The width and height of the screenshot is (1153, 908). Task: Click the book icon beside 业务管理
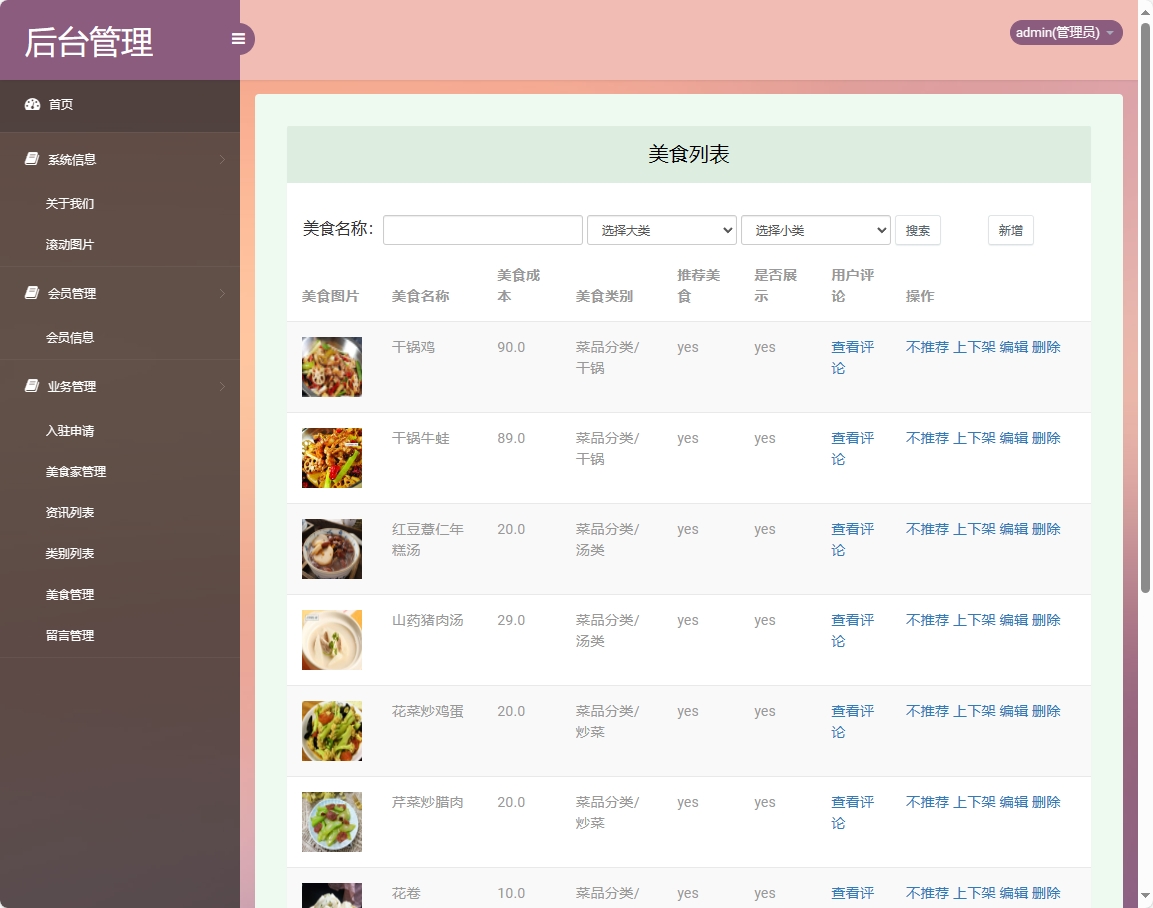coord(32,386)
